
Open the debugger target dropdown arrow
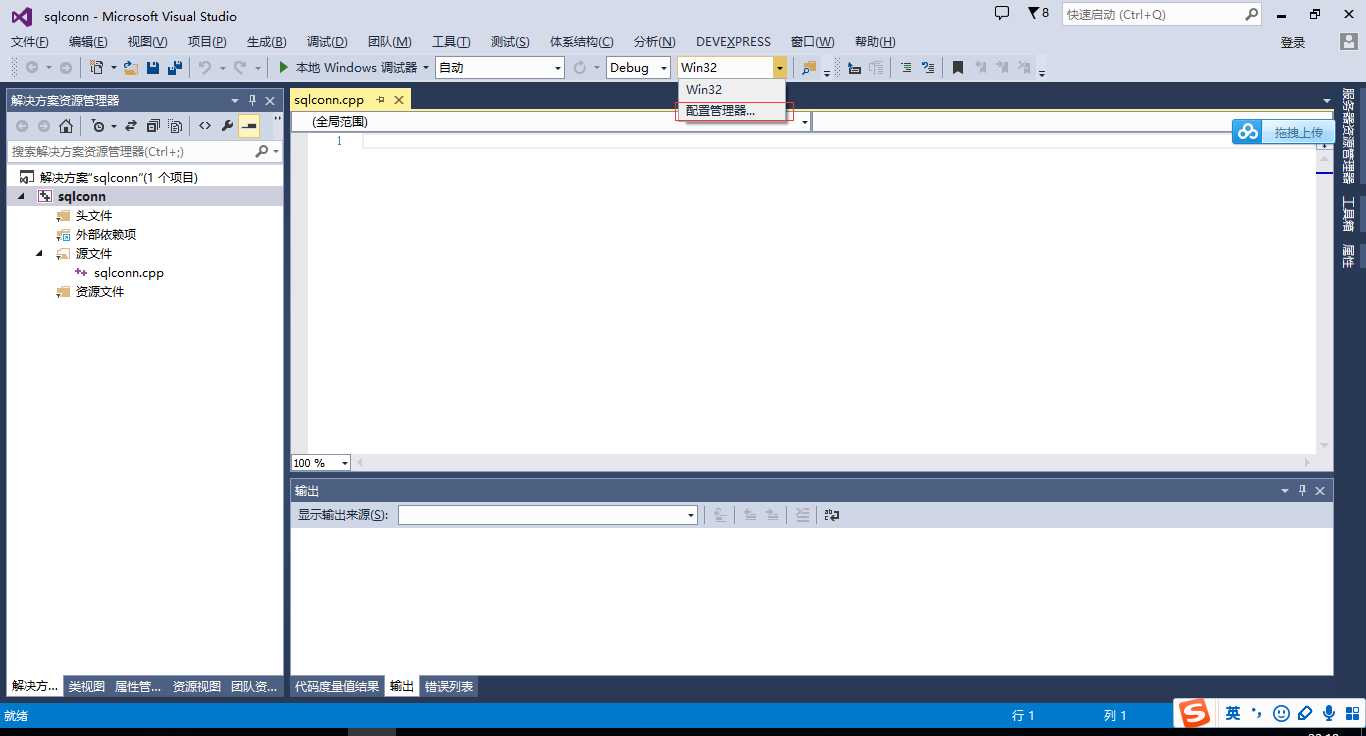pos(426,68)
